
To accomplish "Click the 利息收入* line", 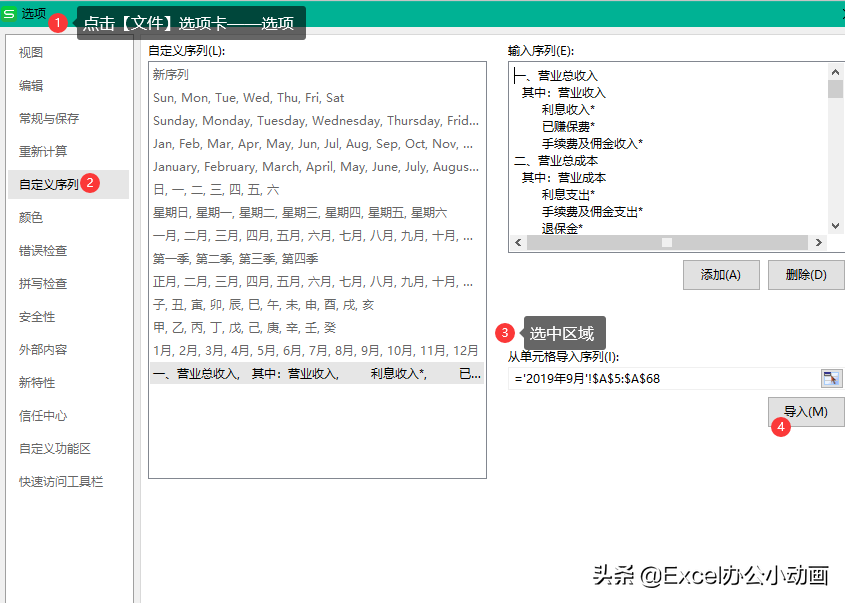I will click(569, 109).
